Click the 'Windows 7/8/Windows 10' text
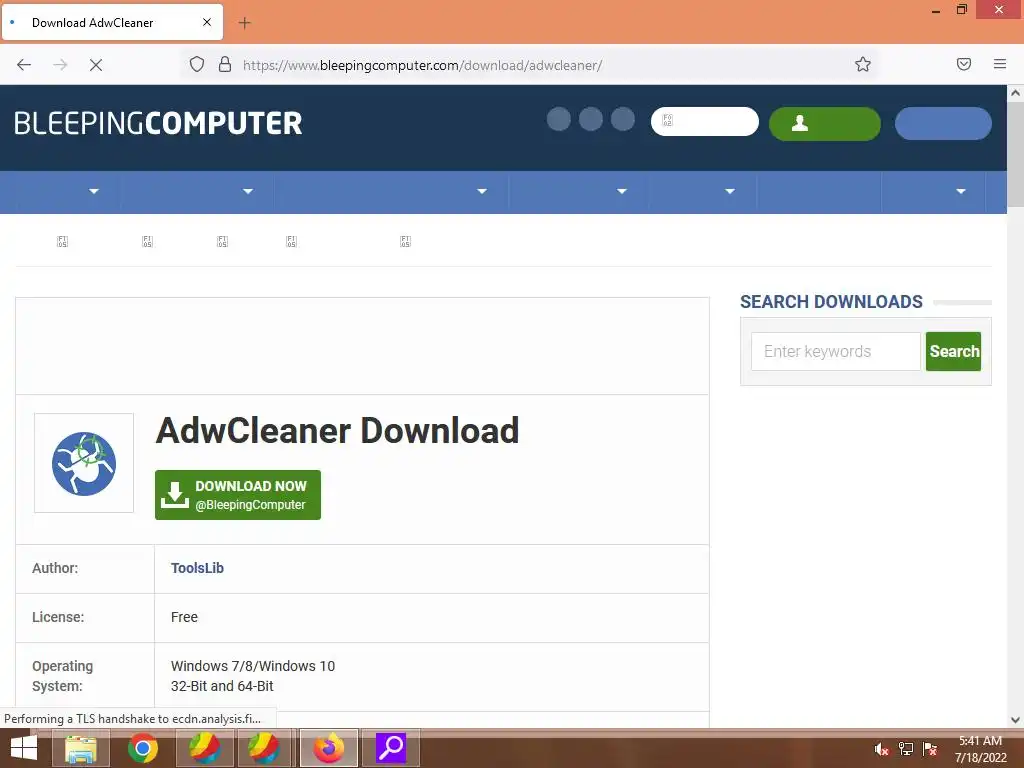This screenshot has width=1024, height=768. click(253, 666)
